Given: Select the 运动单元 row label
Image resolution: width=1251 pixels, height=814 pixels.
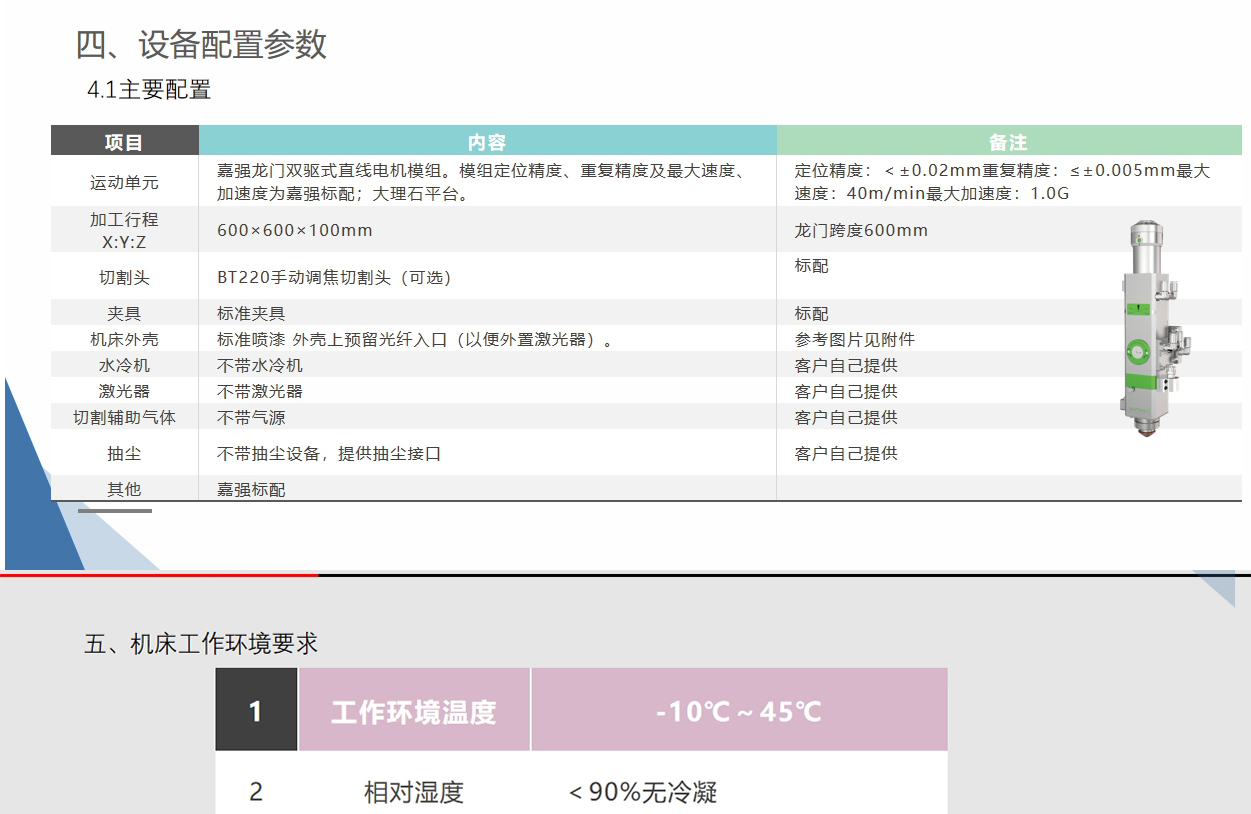Looking at the screenshot, I should [x=124, y=183].
